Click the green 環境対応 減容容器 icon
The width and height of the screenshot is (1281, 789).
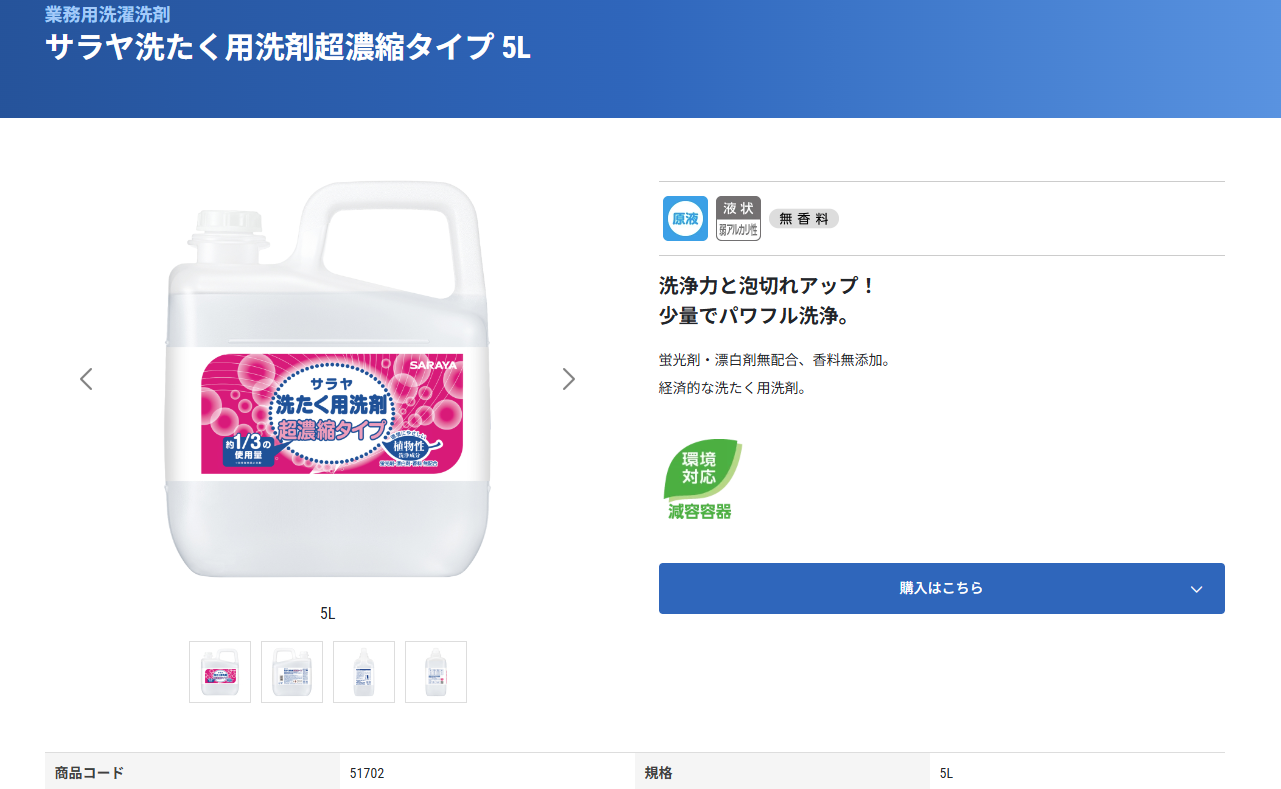[701, 481]
